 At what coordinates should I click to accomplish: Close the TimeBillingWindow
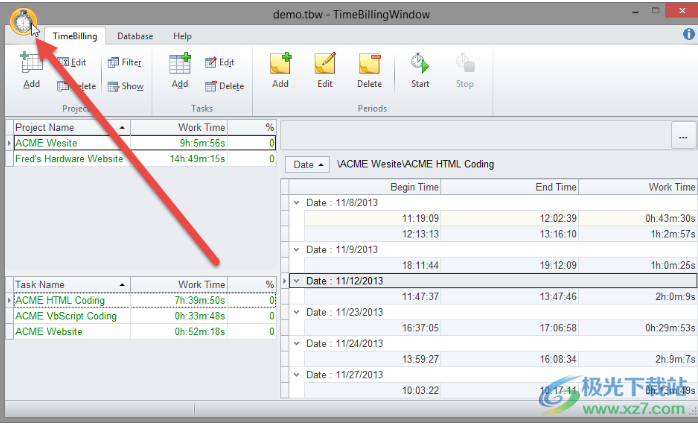click(682, 11)
